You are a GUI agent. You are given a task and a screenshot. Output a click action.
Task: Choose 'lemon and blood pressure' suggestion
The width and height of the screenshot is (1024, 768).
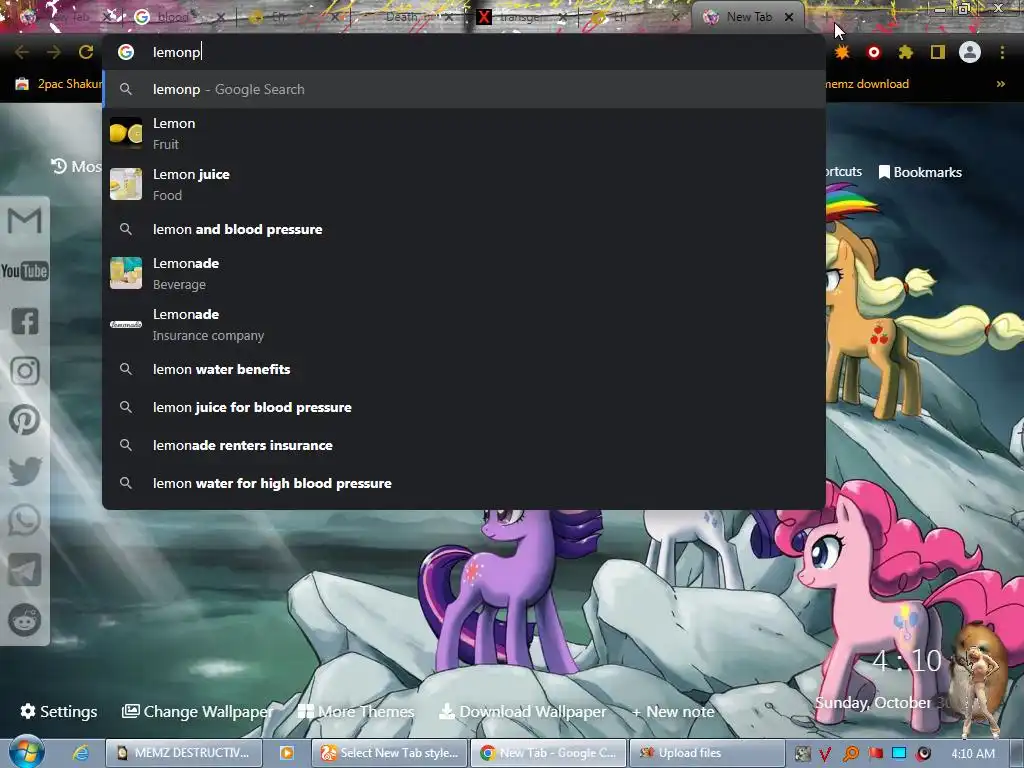(464, 229)
